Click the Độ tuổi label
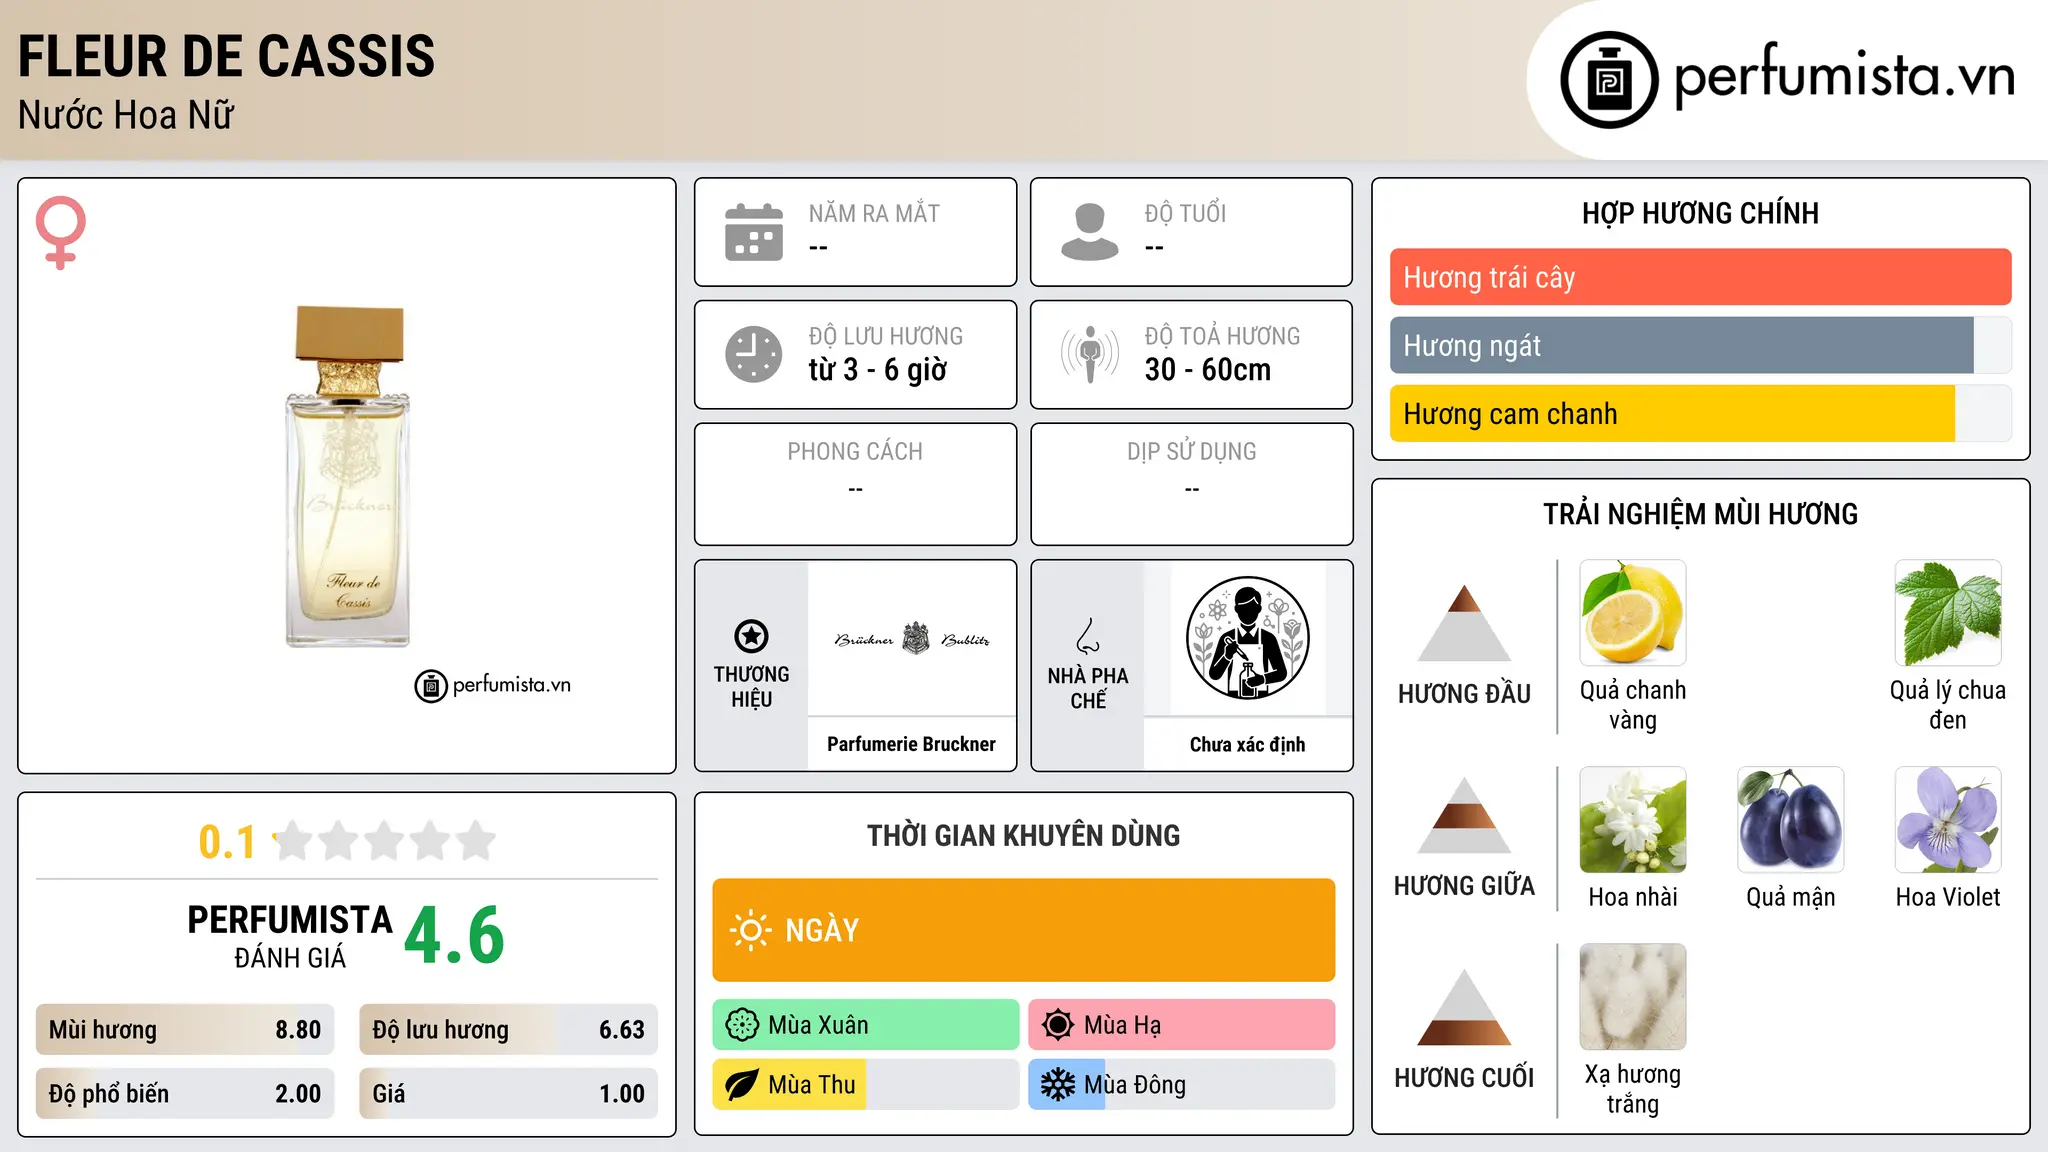The width and height of the screenshot is (2048, 1152). [1185, 213]
